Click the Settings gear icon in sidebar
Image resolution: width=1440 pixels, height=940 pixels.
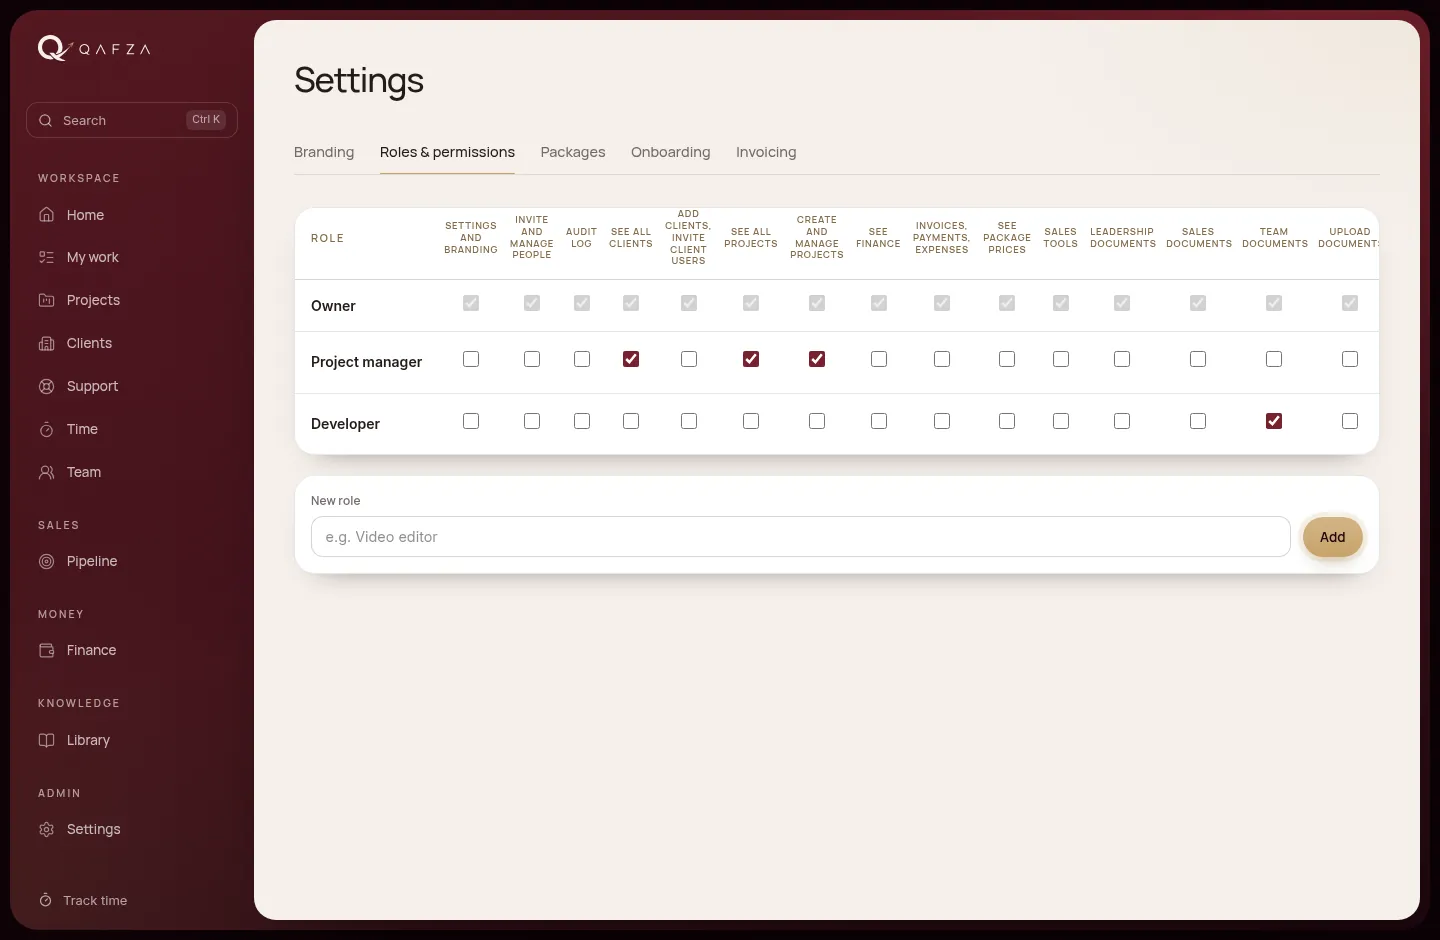(46, 829)
